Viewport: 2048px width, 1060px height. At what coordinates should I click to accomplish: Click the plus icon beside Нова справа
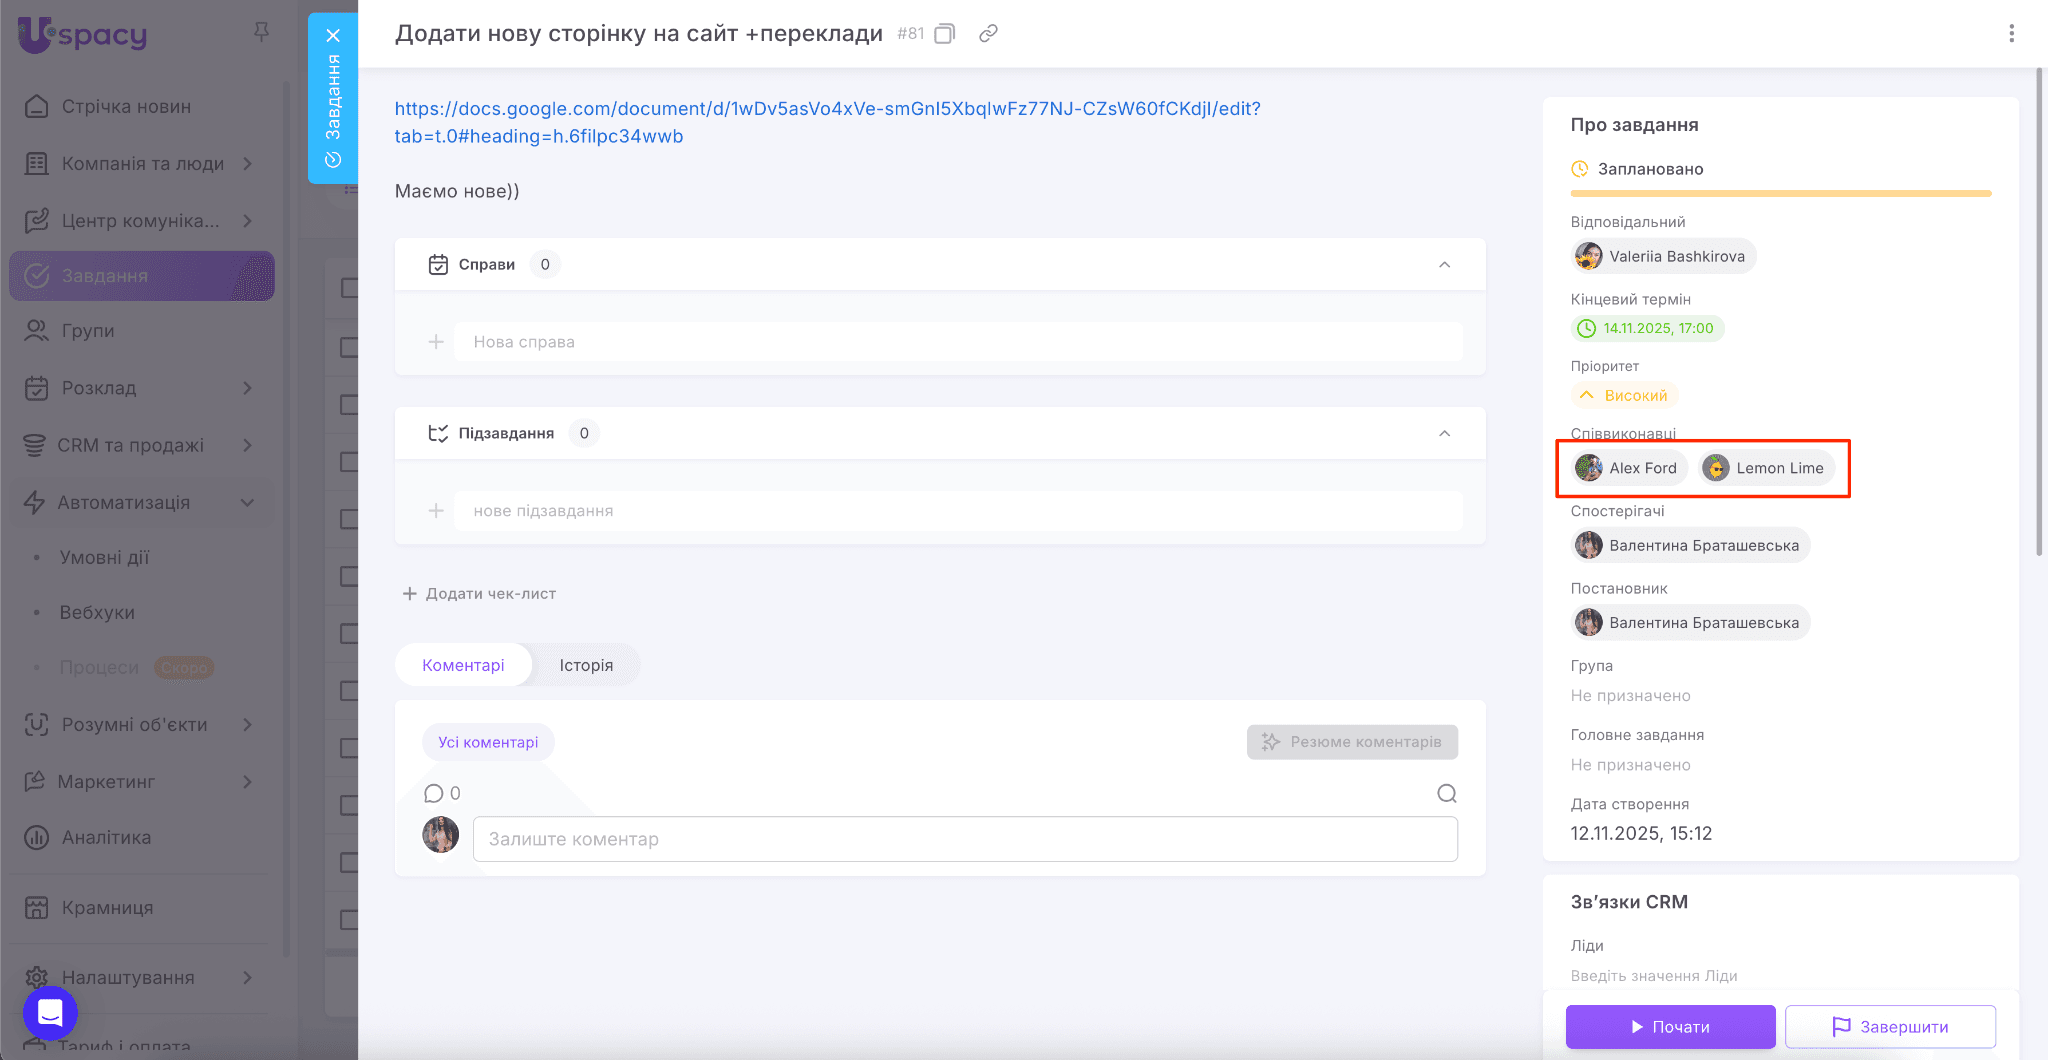pyautogui.click(x=436, y=342)
